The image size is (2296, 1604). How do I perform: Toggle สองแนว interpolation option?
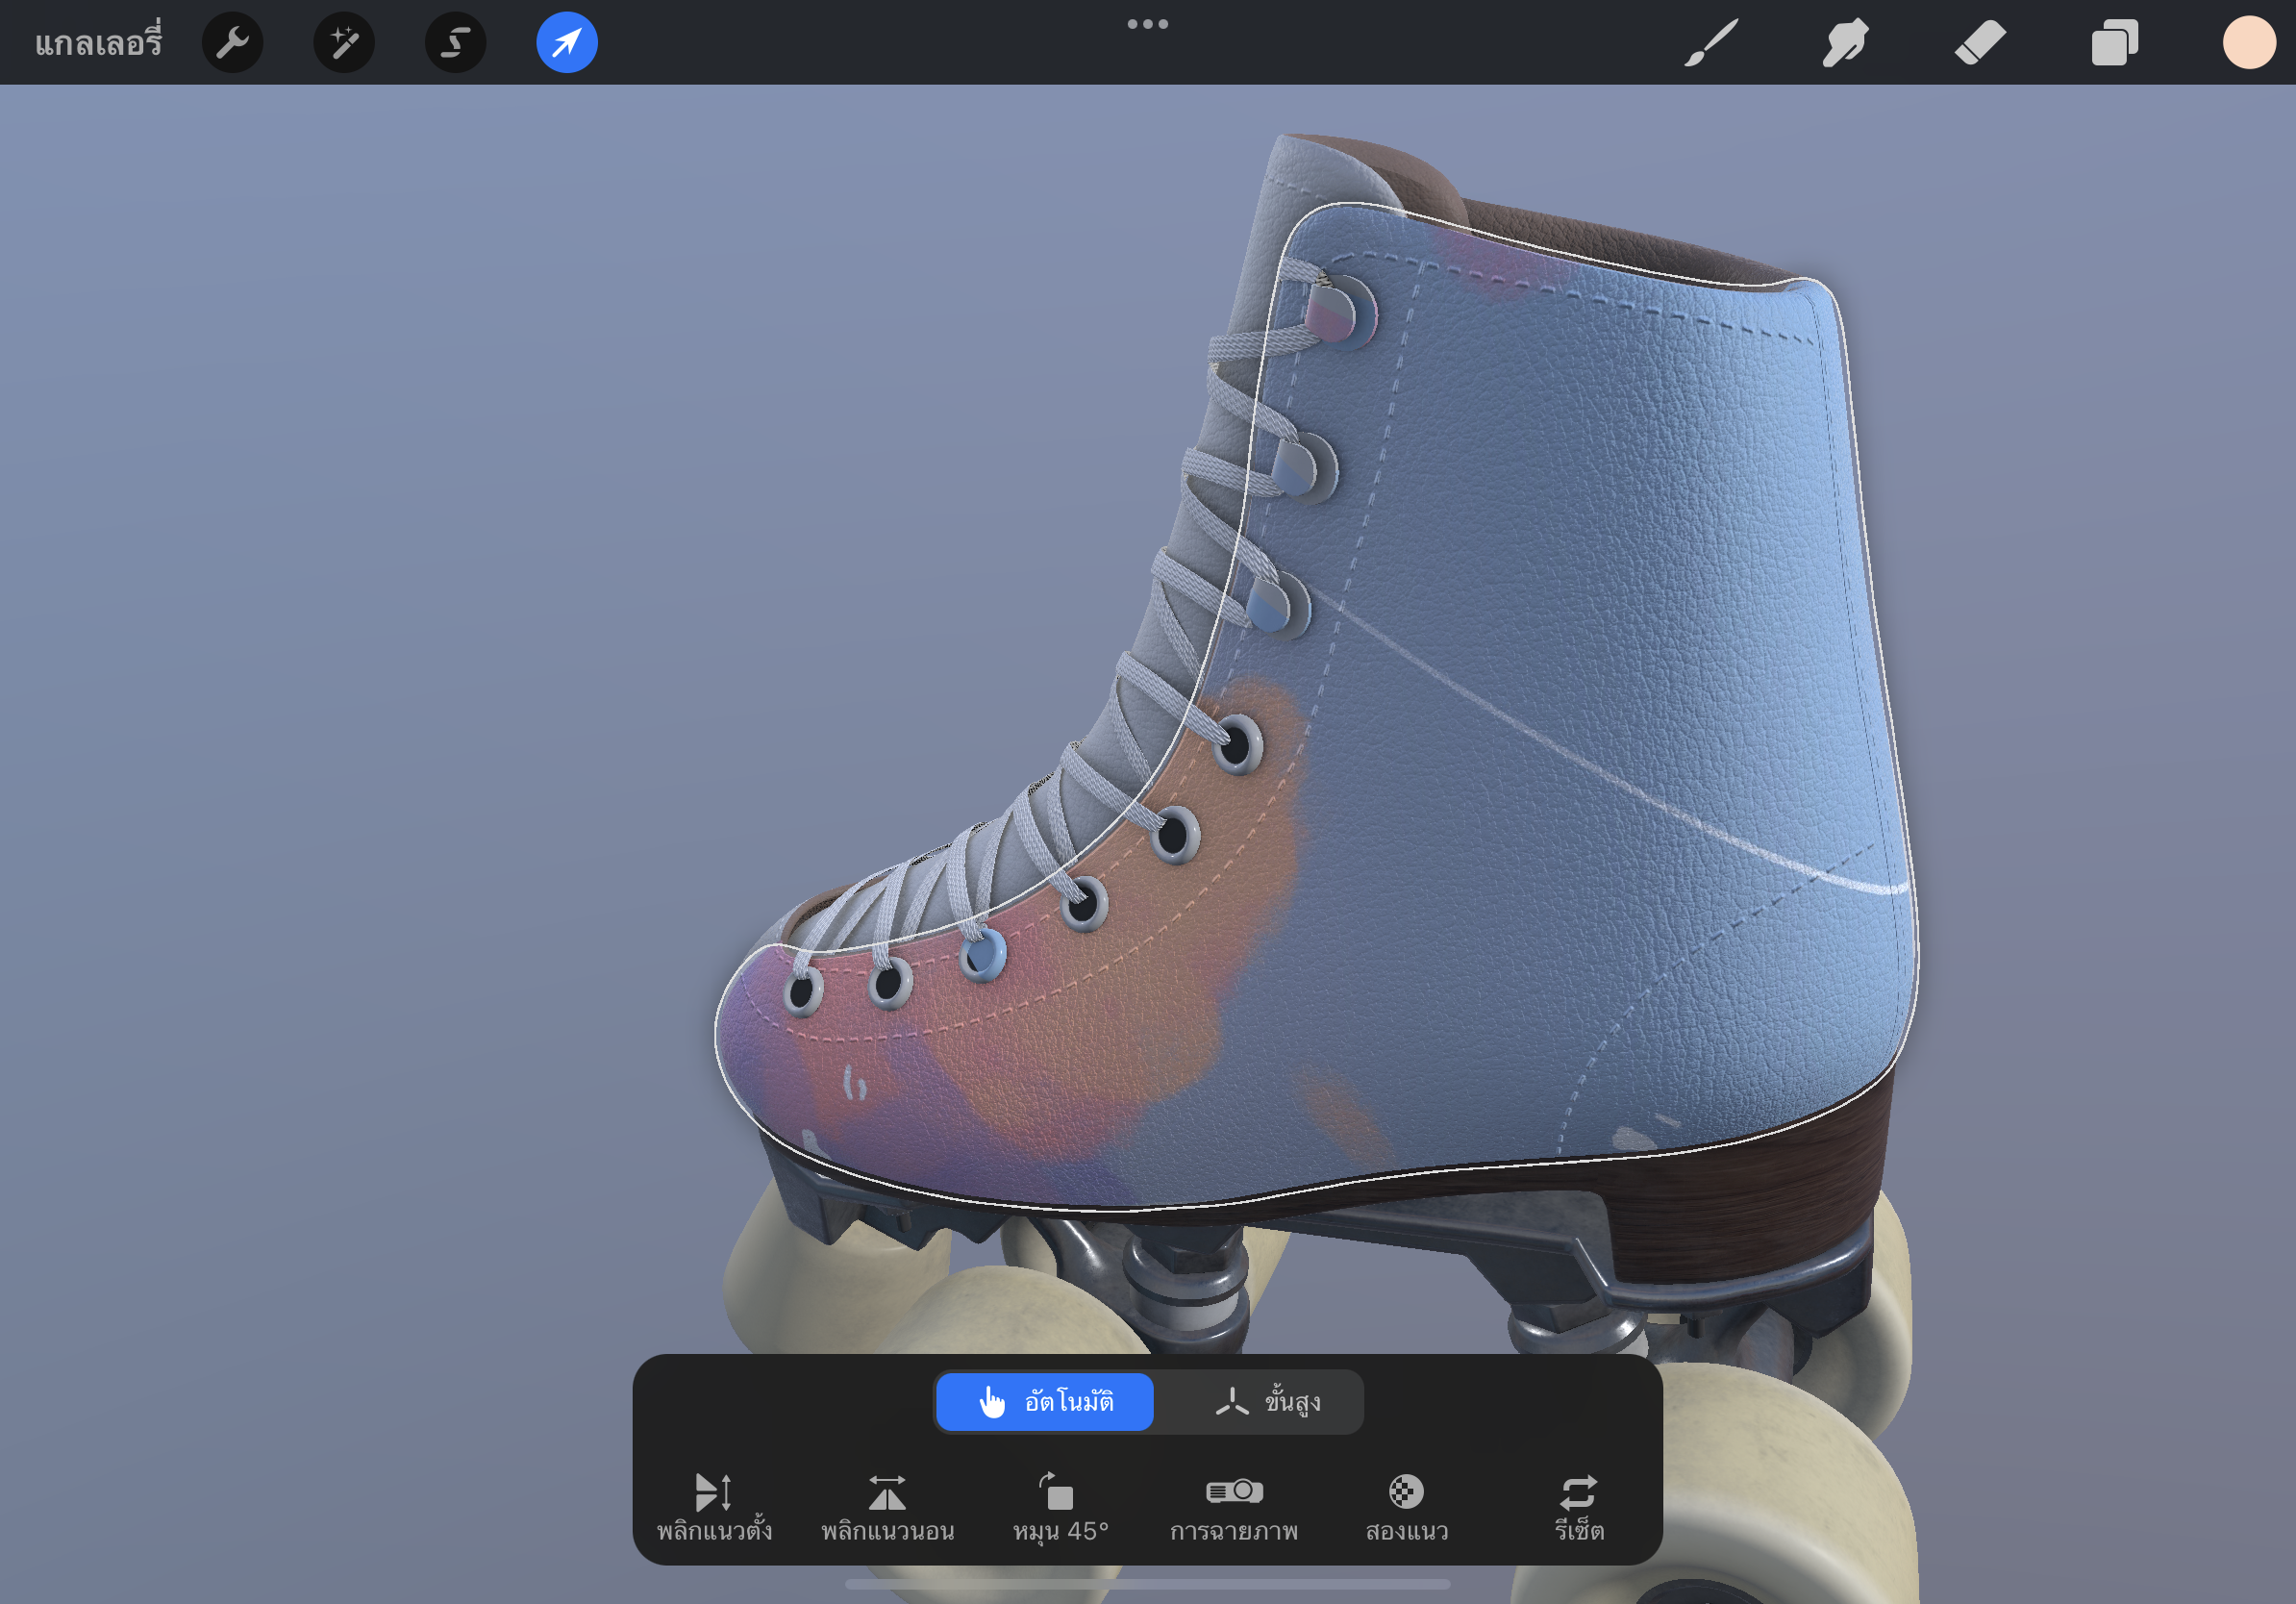tap(1406, 1507)
